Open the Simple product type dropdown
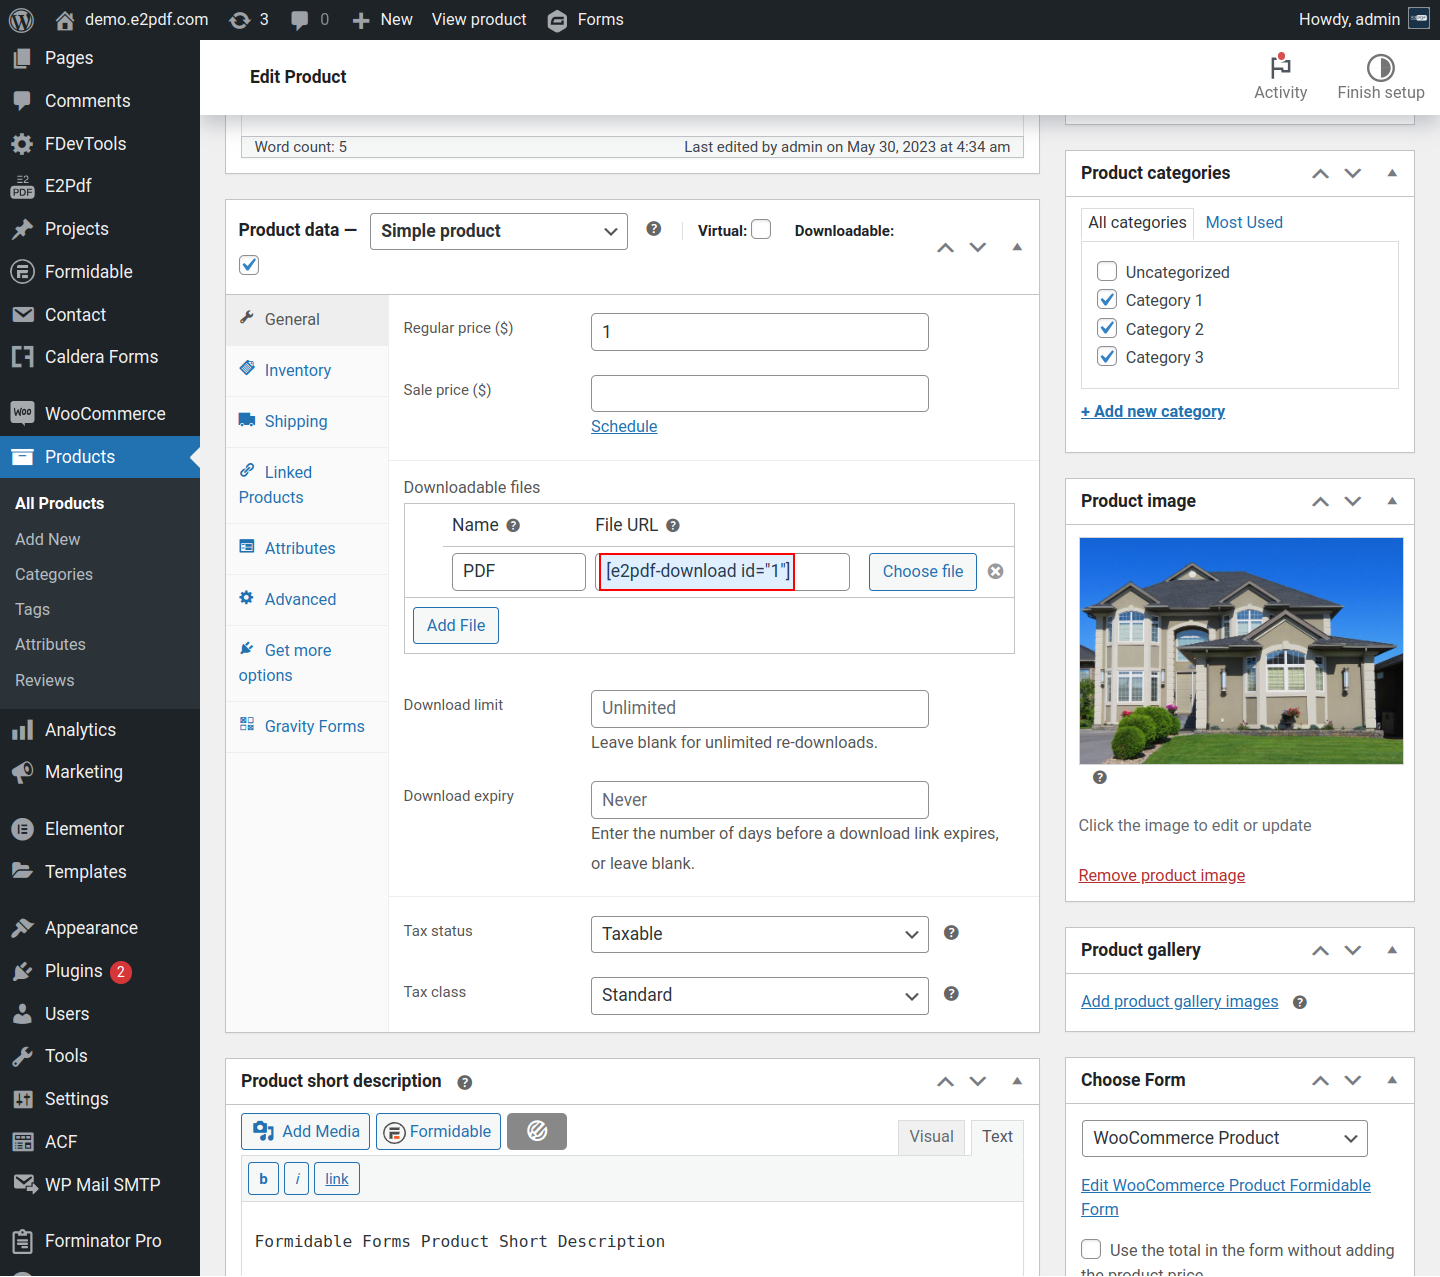Screen dimensions: 1440x1277 (x=498, y=231)
